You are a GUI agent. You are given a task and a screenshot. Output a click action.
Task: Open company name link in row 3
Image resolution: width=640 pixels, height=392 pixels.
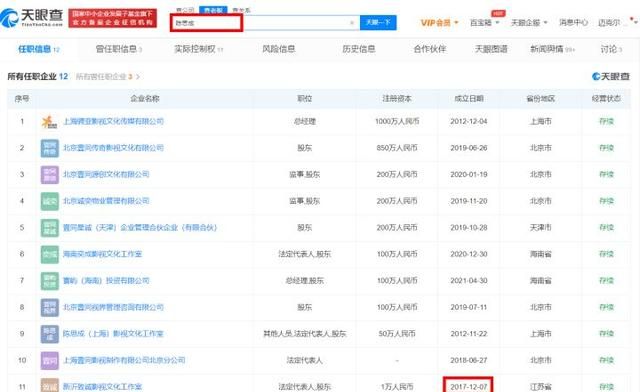point(106,174)
